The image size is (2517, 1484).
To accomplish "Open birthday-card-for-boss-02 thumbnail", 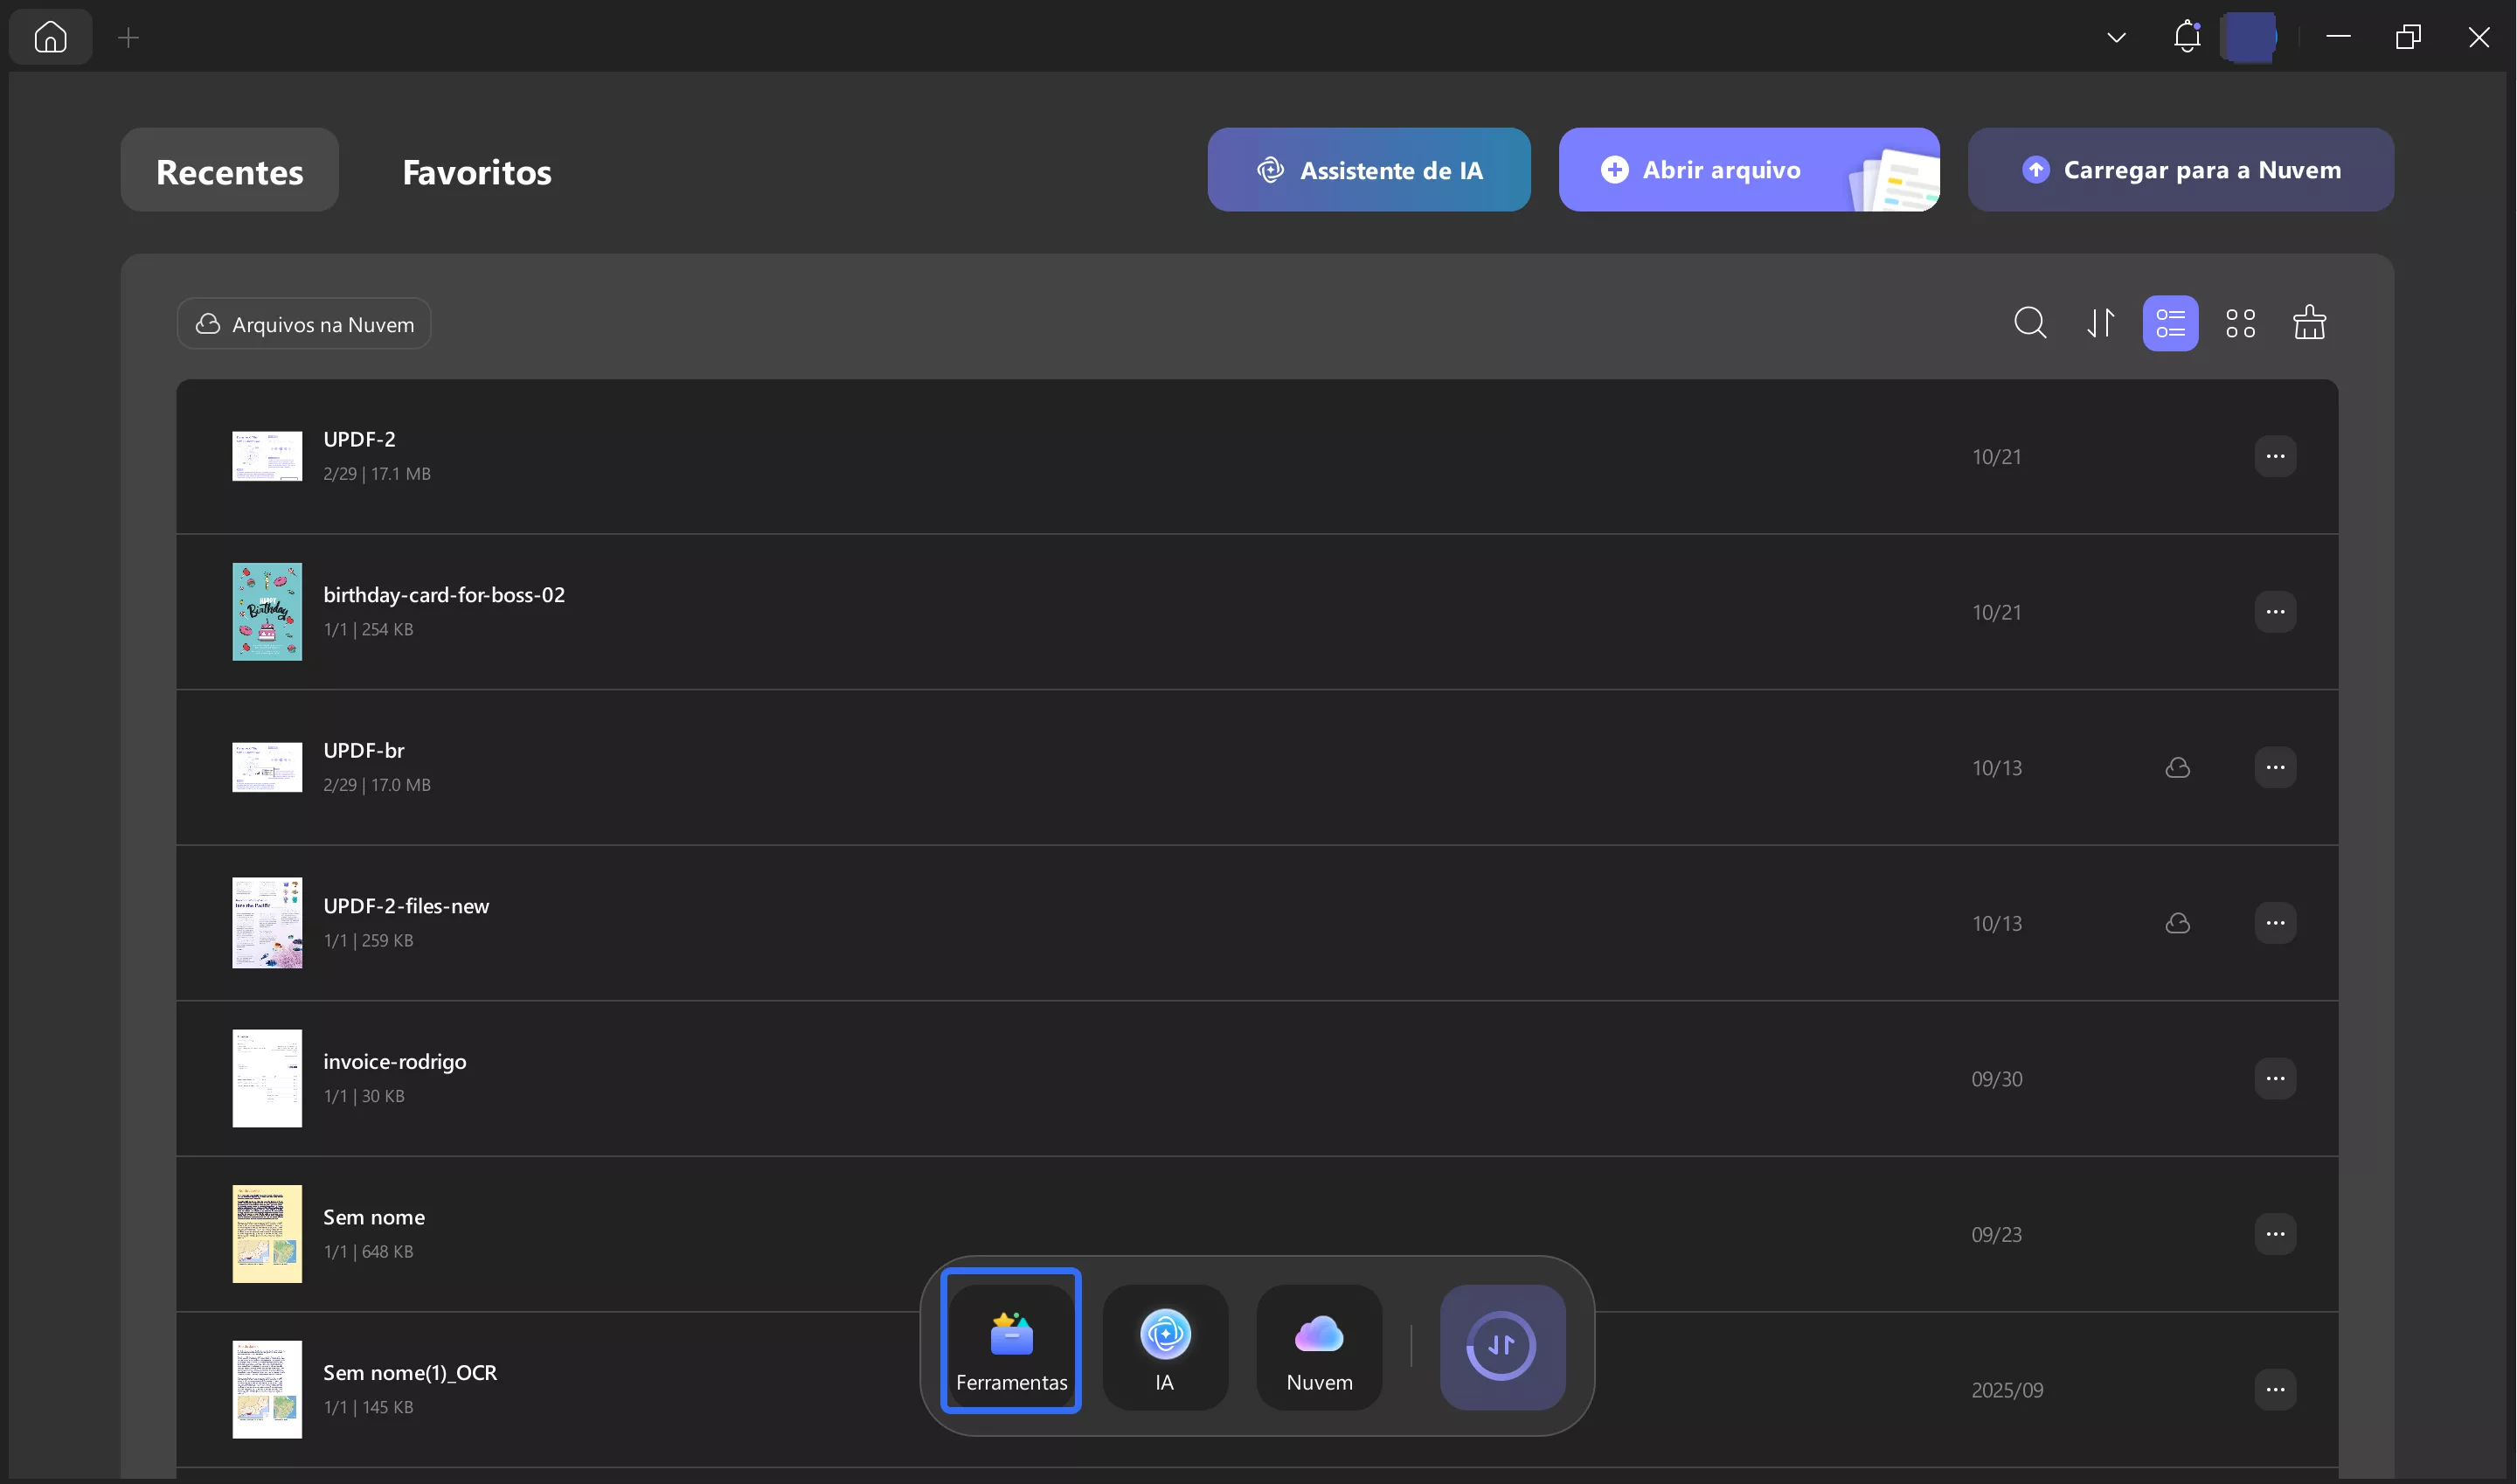I will click(267, 612).
